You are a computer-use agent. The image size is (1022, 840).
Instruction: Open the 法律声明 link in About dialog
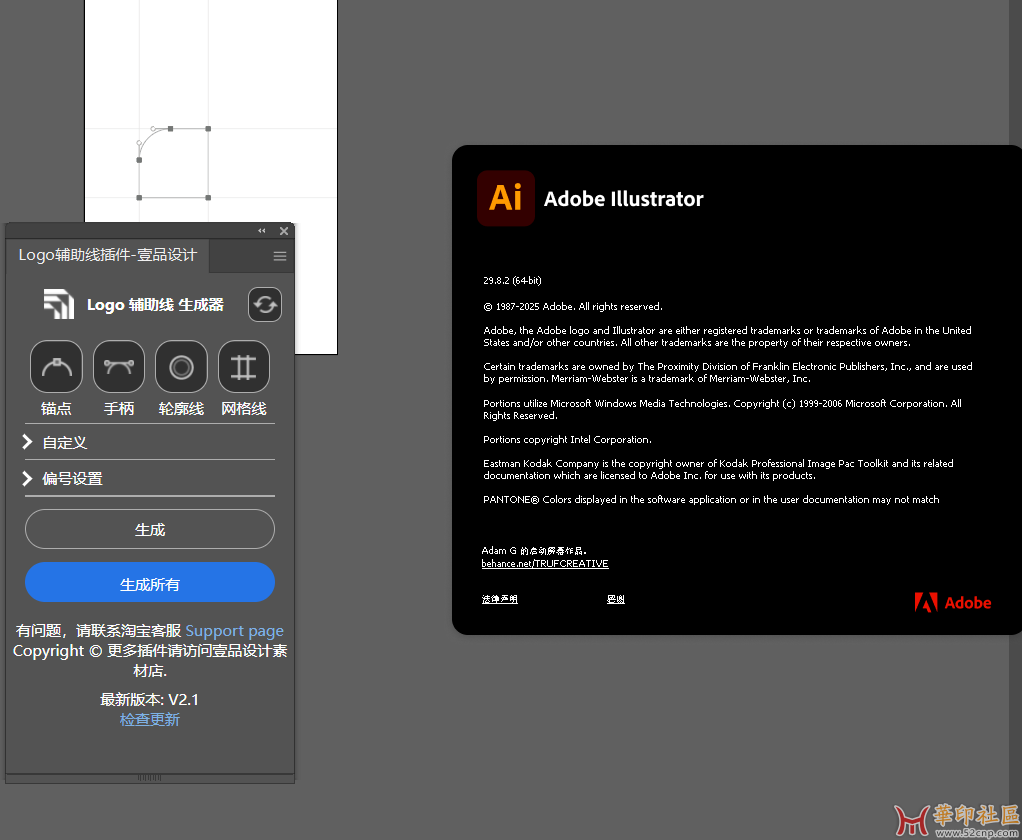pyautogui.click(x=499, y=600)
